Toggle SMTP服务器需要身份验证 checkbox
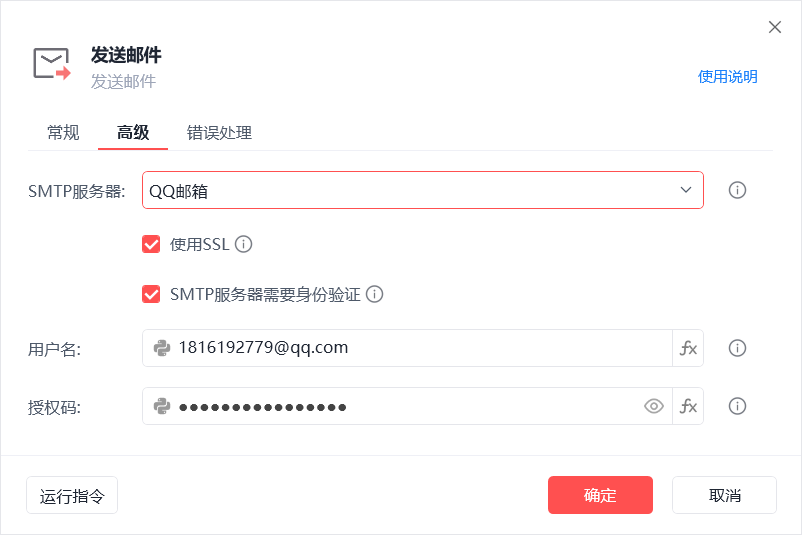Image resolution: width=802 pixels, height=535 pixels. 152,295
